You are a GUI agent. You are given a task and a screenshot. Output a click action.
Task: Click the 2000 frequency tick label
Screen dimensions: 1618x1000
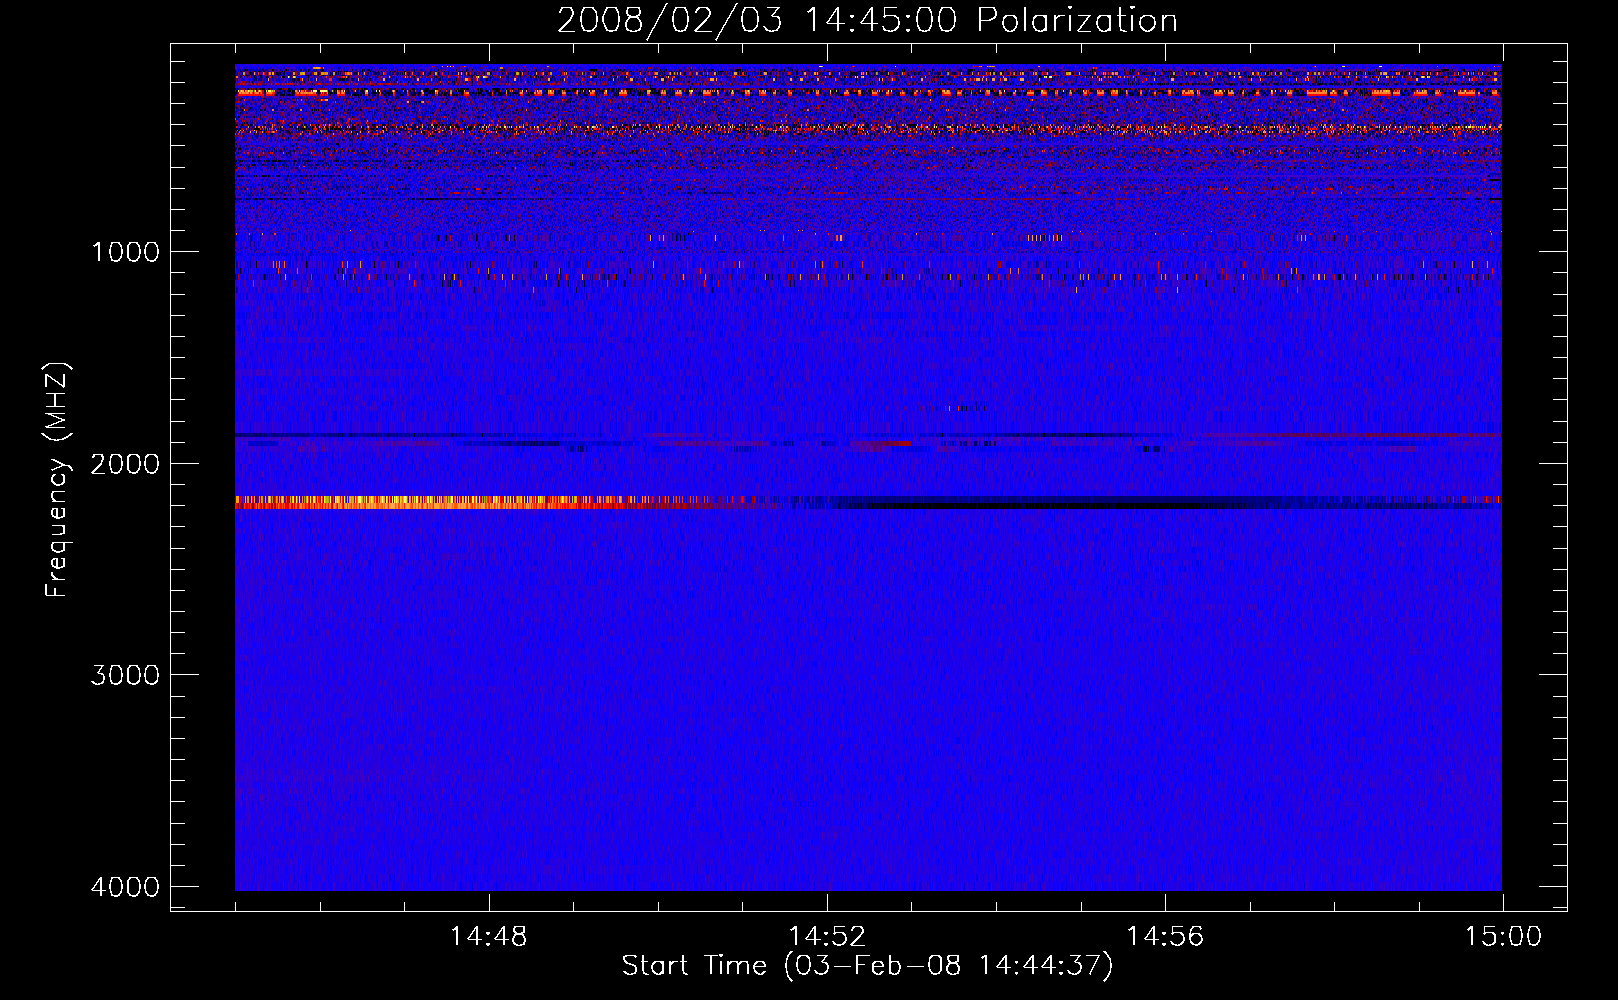[x=125, y=463]
